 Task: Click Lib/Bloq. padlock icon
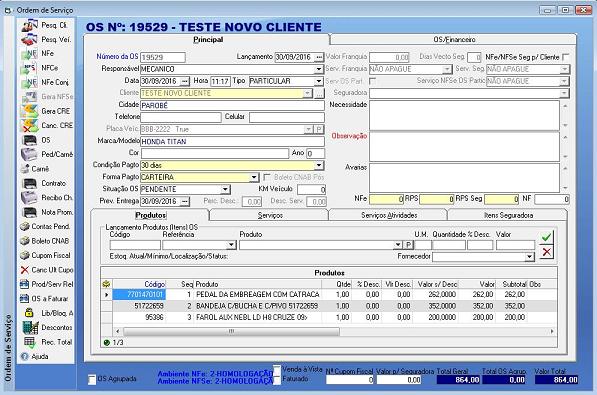pyautogui.click(x=29, y=313)
